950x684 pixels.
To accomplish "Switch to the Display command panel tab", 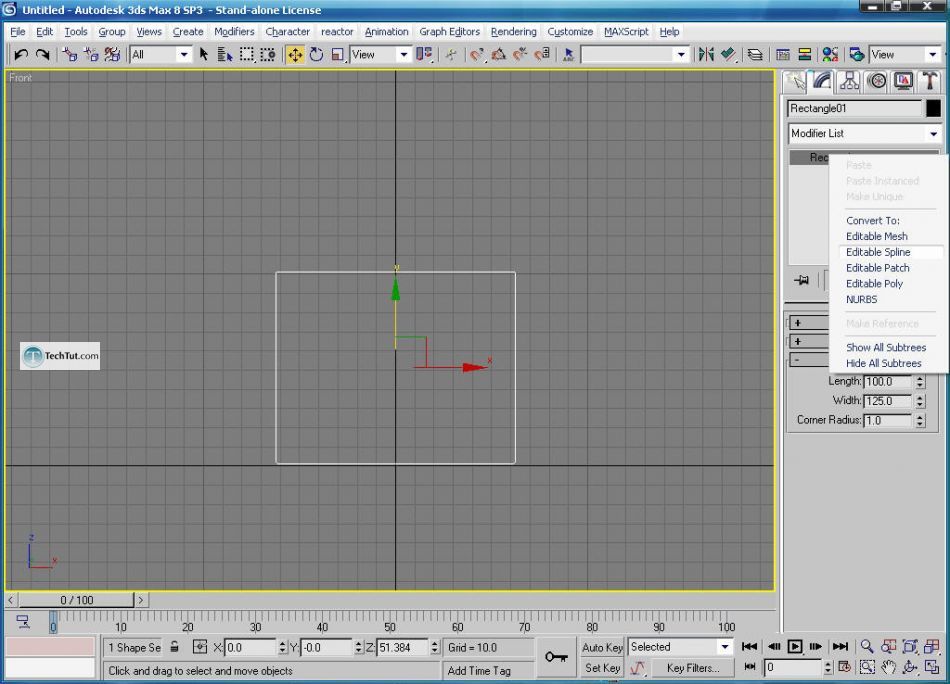I will click(x=903, y=82).
